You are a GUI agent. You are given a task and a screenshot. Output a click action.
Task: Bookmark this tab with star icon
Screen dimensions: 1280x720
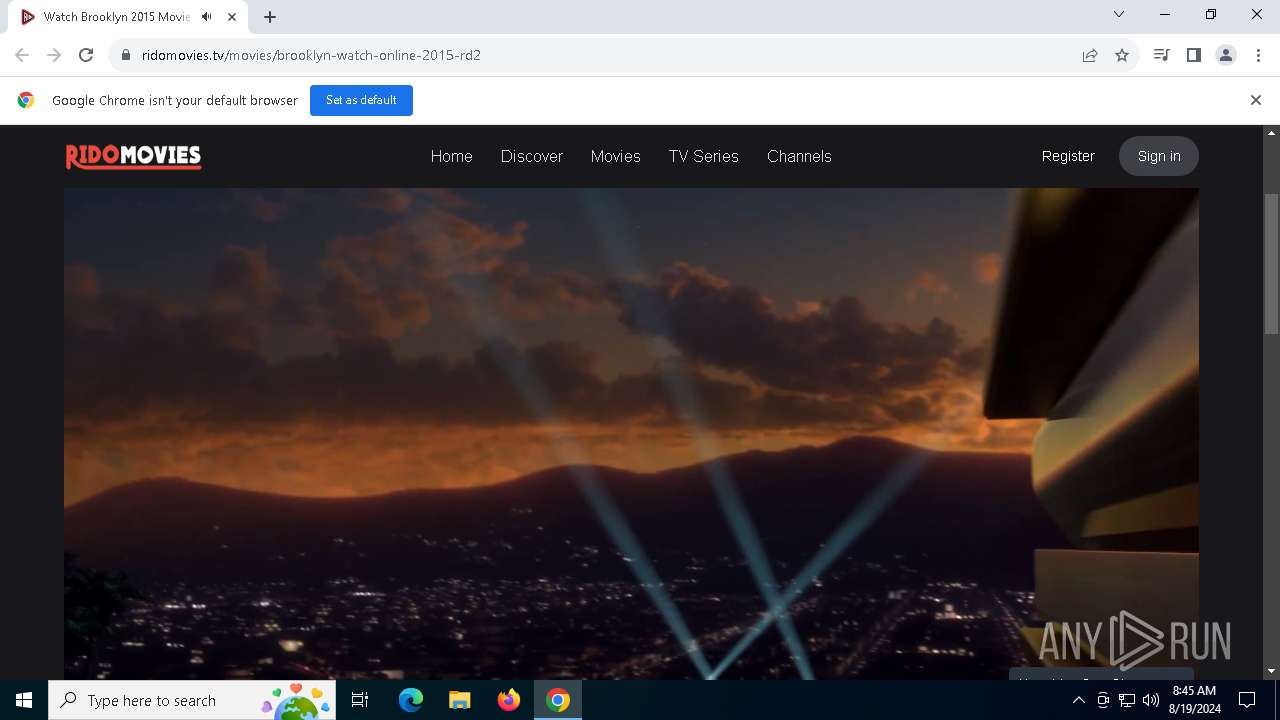[x=1122, y=55]
